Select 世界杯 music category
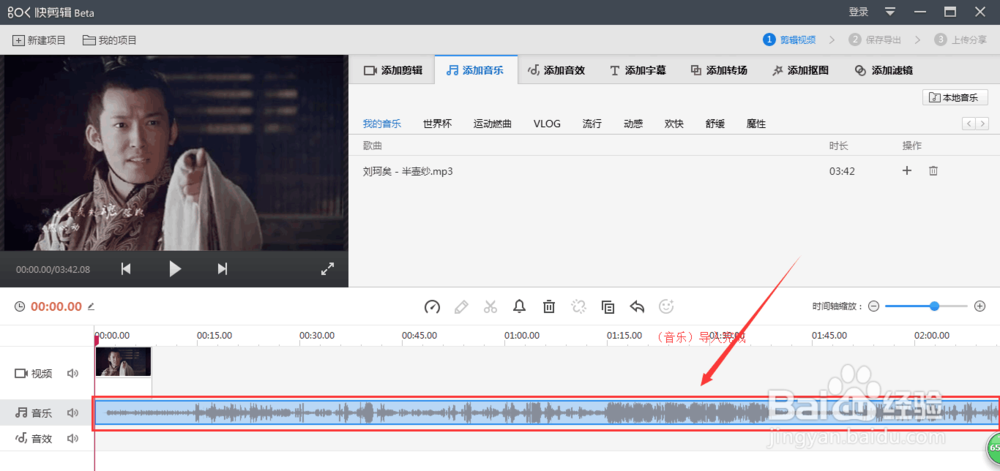Screen dimensions: 1000x471 [438, 124]
